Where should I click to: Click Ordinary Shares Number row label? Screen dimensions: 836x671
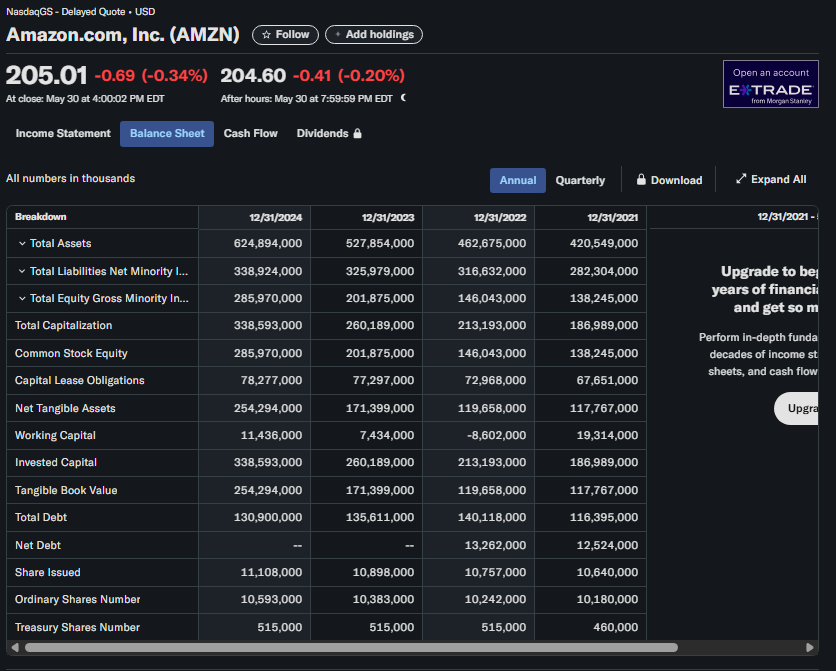(x=77, y=600)
